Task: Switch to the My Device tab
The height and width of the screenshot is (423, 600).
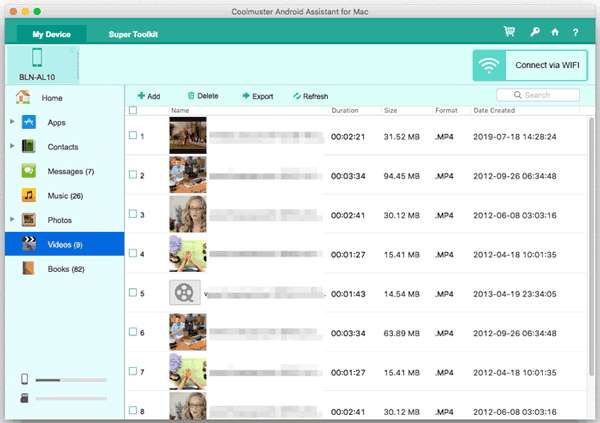Action: pos(52,34)
